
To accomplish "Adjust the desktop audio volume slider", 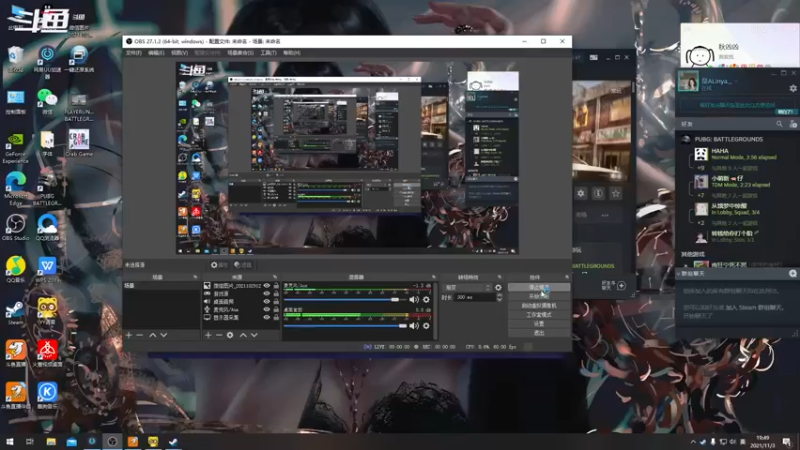I will click(345, 326).
